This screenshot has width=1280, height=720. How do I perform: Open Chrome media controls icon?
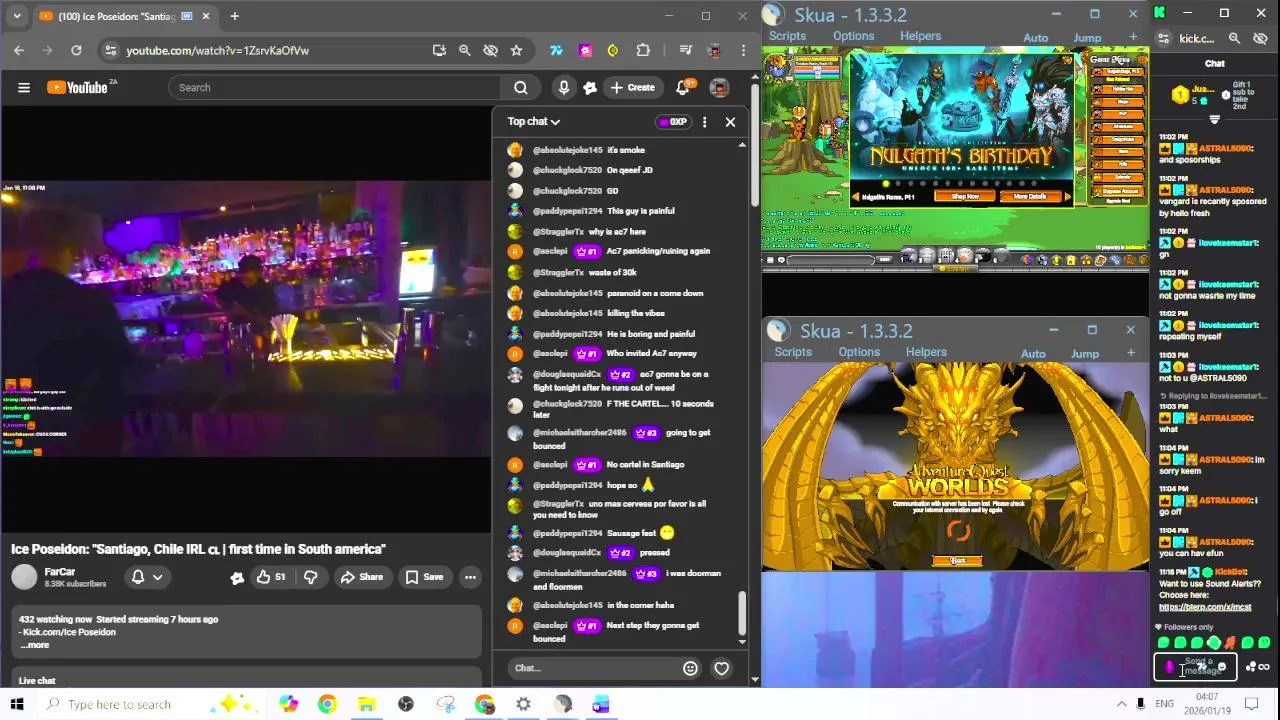pyautogui.click(x=685, y=50)
